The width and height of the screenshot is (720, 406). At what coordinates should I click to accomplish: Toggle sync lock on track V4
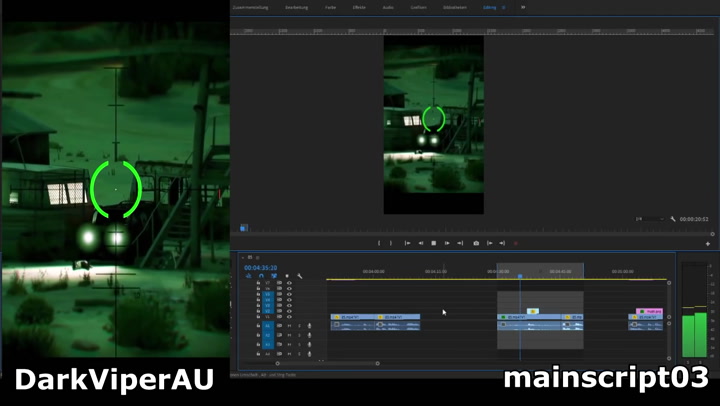tap(279, 300)
